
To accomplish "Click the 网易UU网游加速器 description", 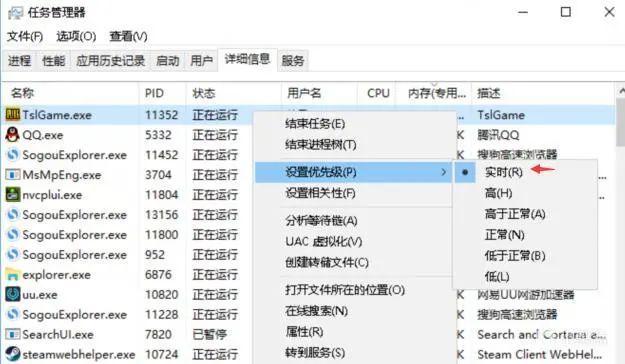I will tap(526, 295).
